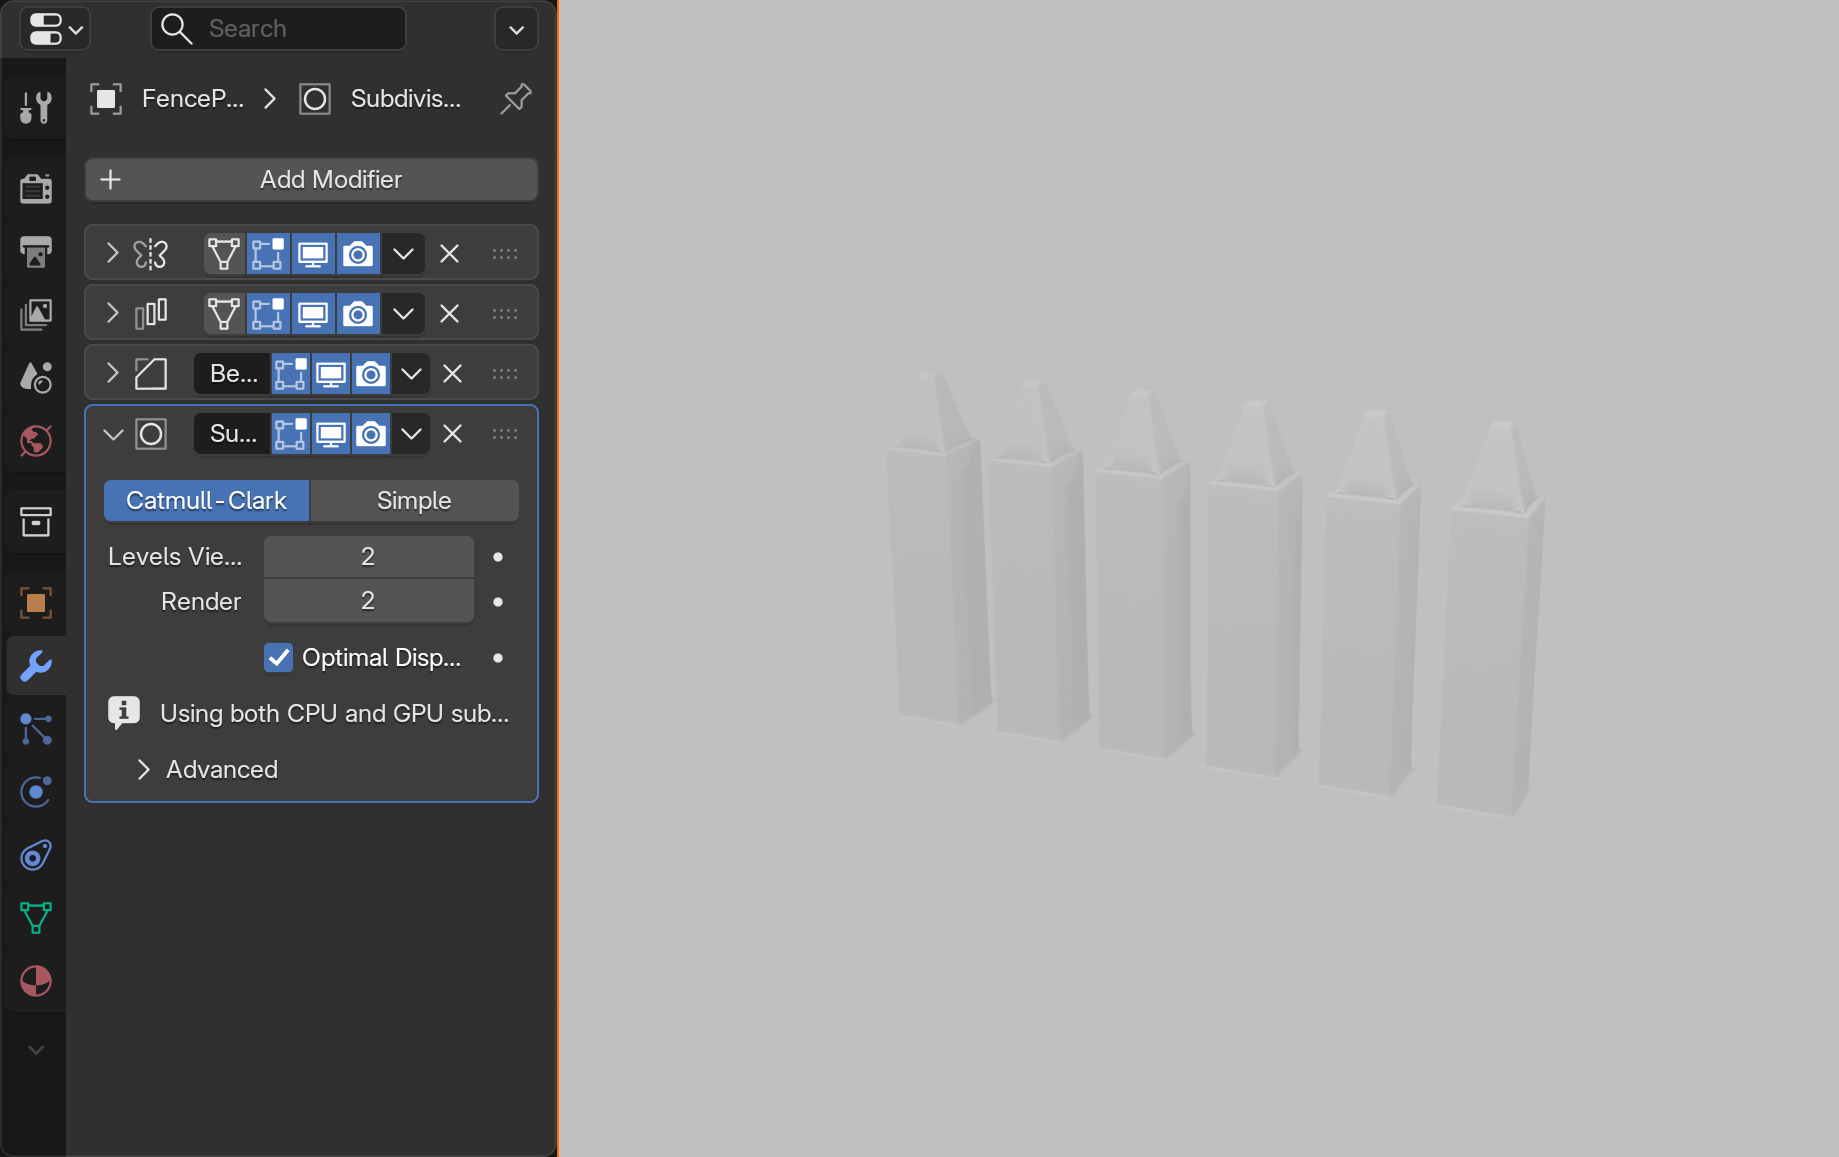
Task: Click the Su... modifier name field
Action: (232, 433)
